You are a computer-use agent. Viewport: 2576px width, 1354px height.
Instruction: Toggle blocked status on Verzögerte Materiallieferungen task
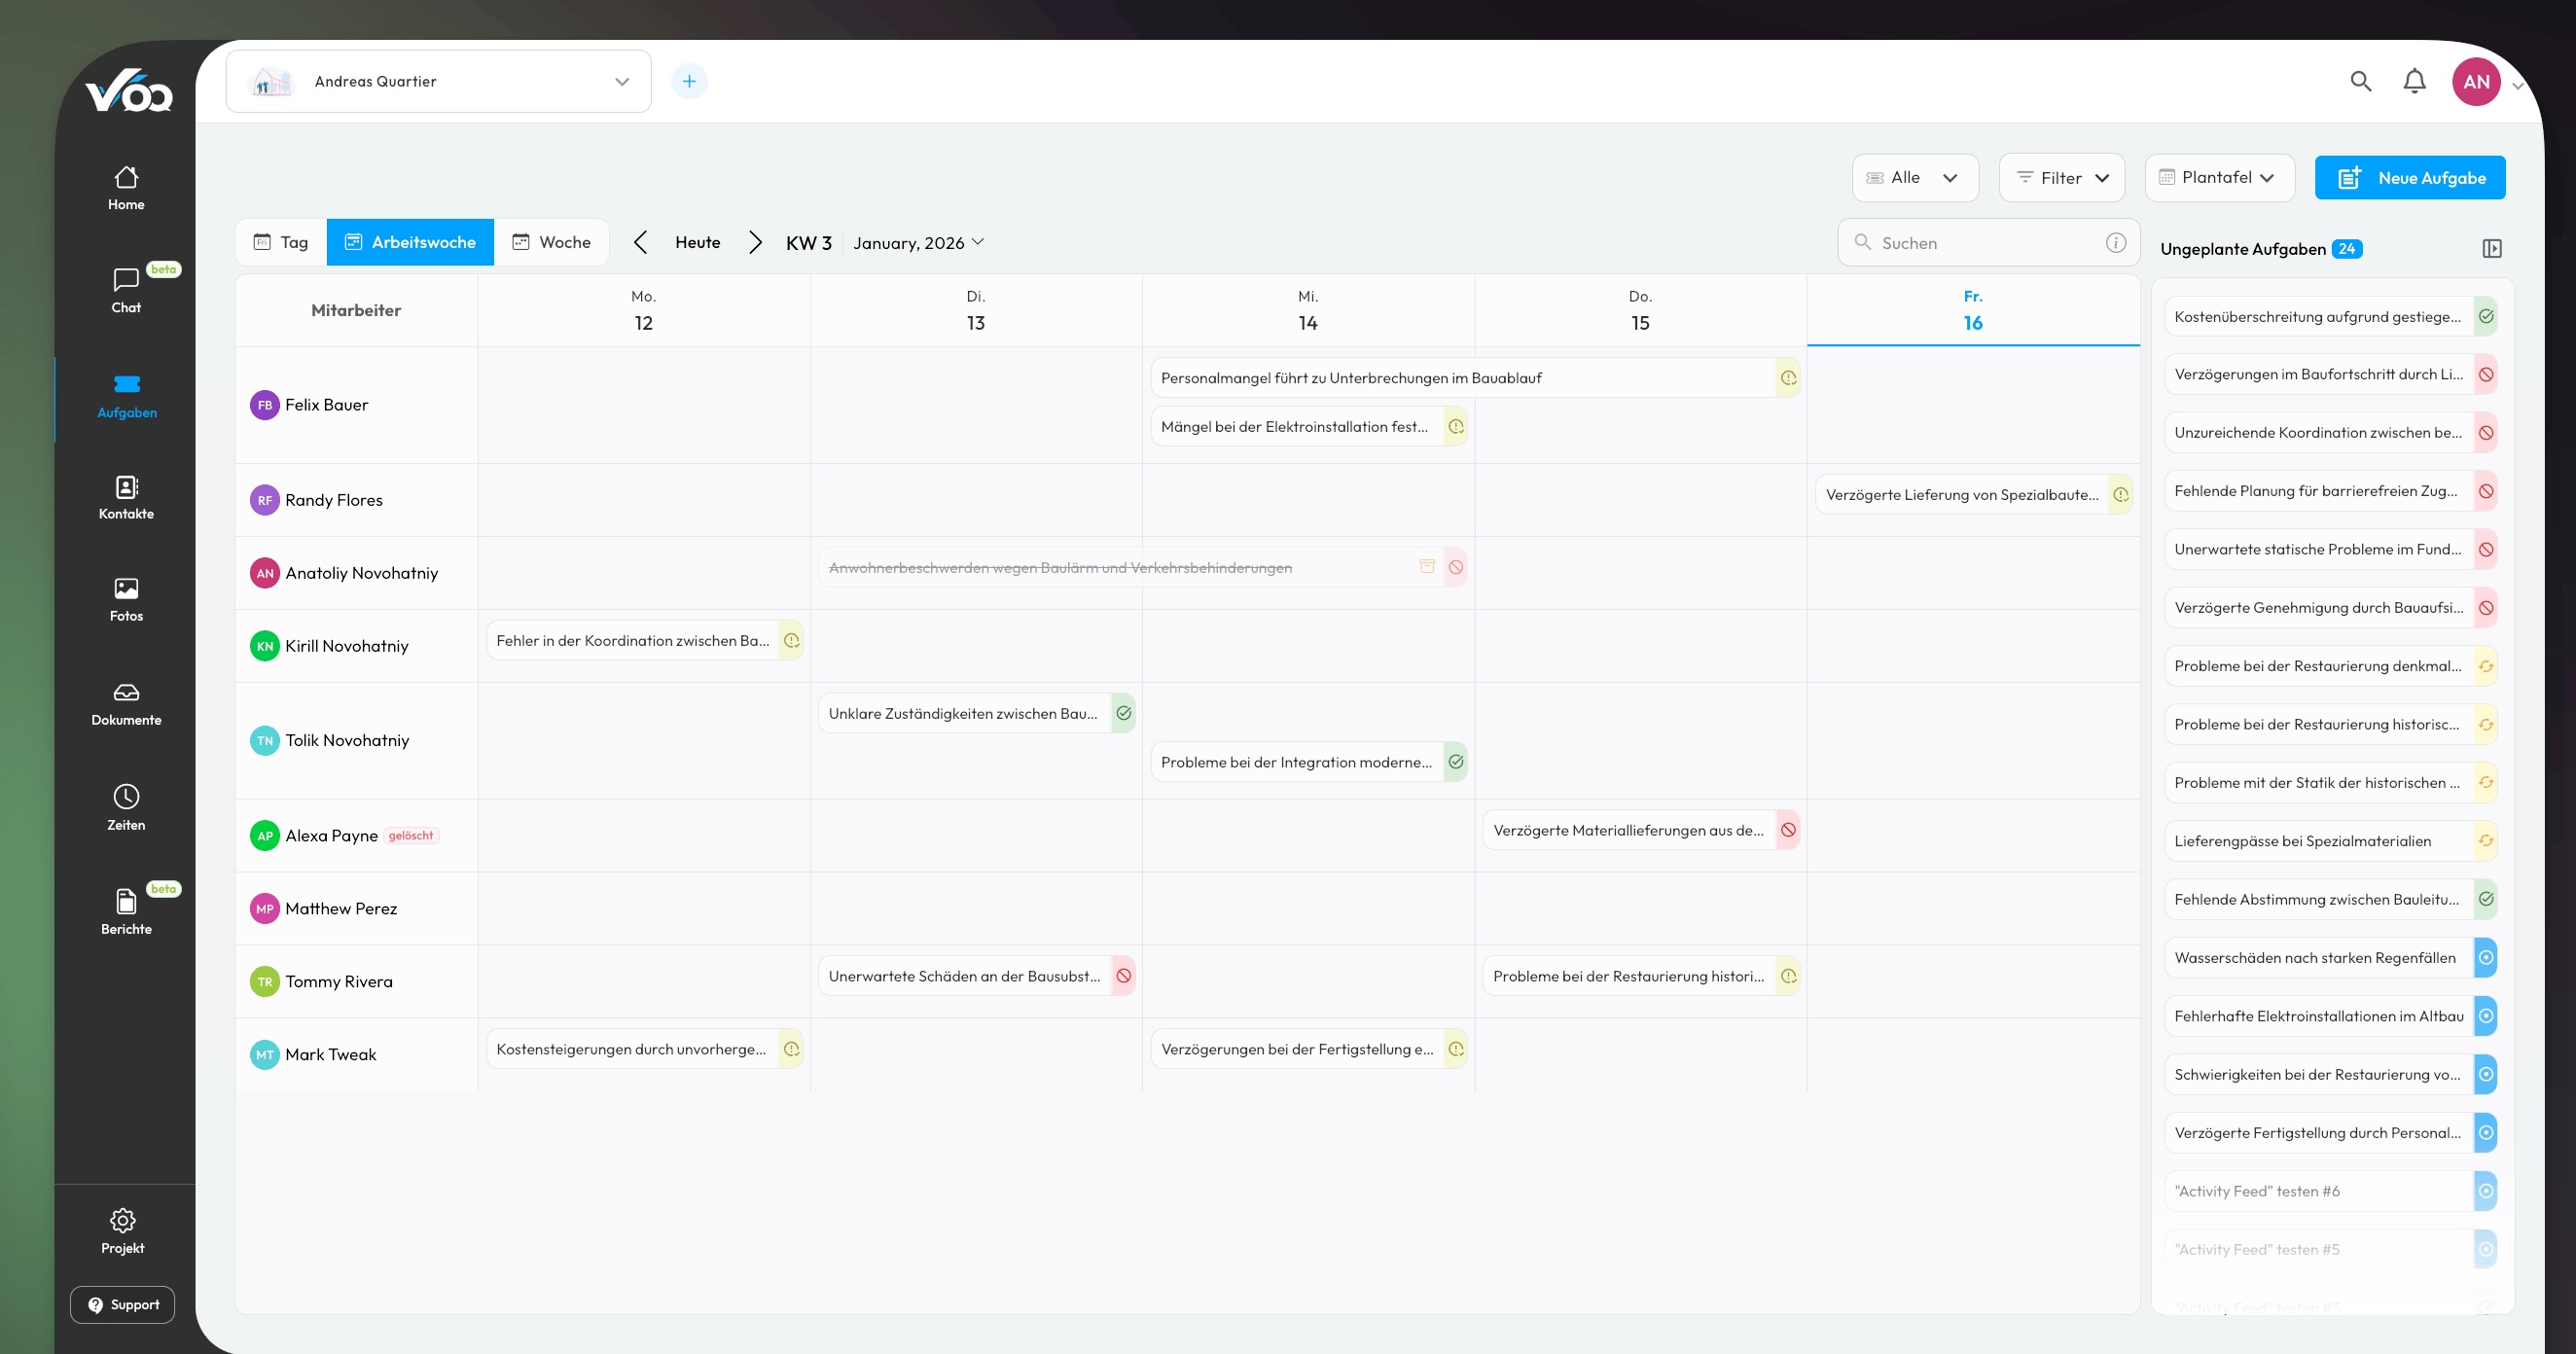pos(1788,830)
